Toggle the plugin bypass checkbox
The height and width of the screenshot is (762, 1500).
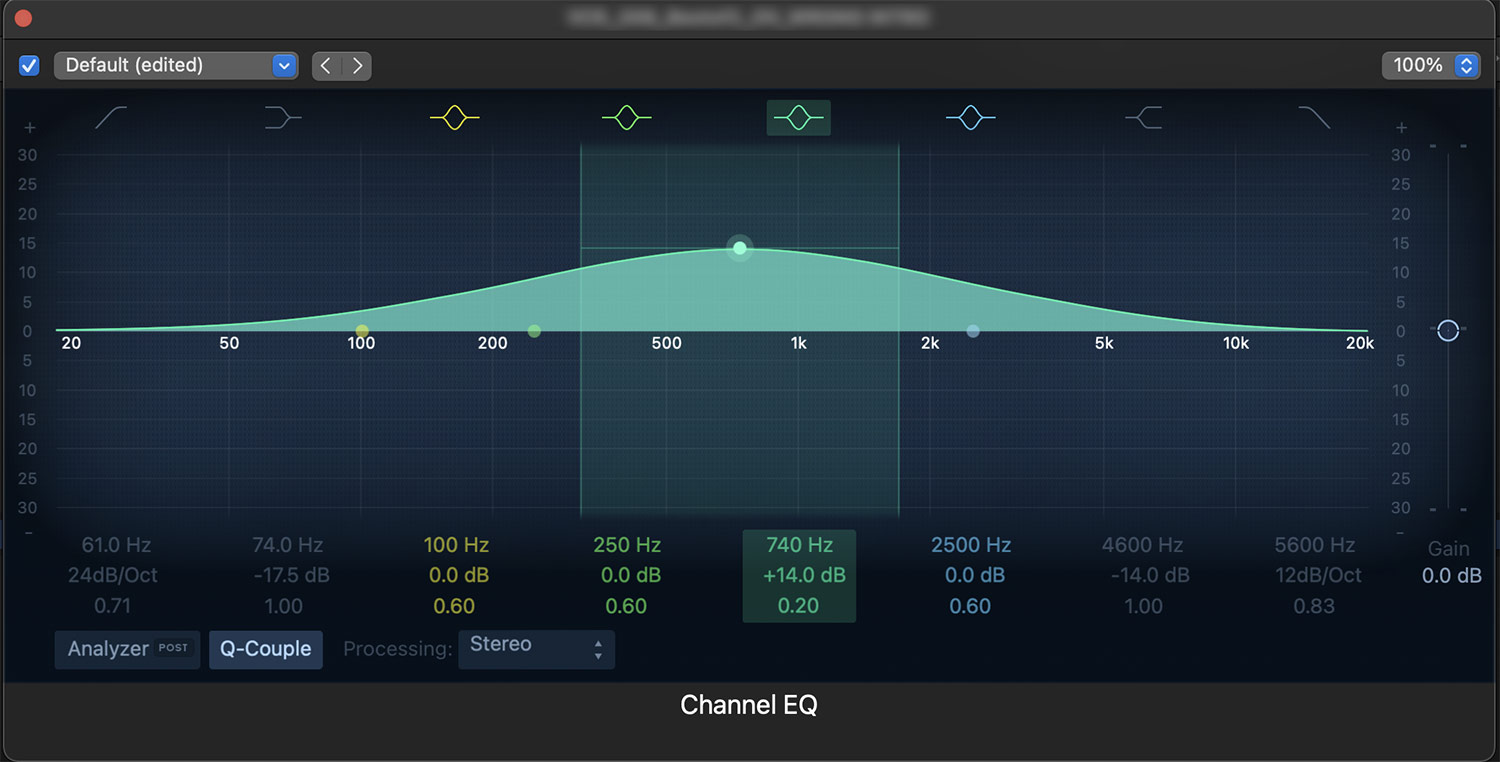coord(29,65)
